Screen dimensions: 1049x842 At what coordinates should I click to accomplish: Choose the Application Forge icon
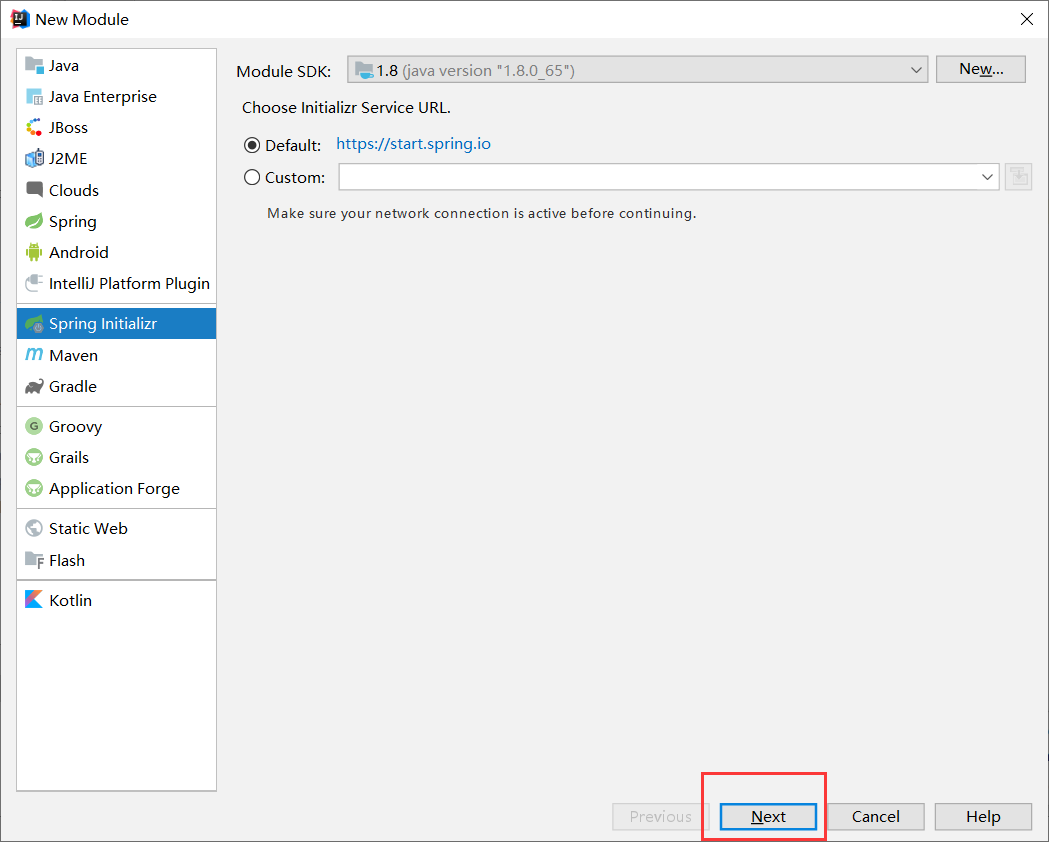pos(34,488)
